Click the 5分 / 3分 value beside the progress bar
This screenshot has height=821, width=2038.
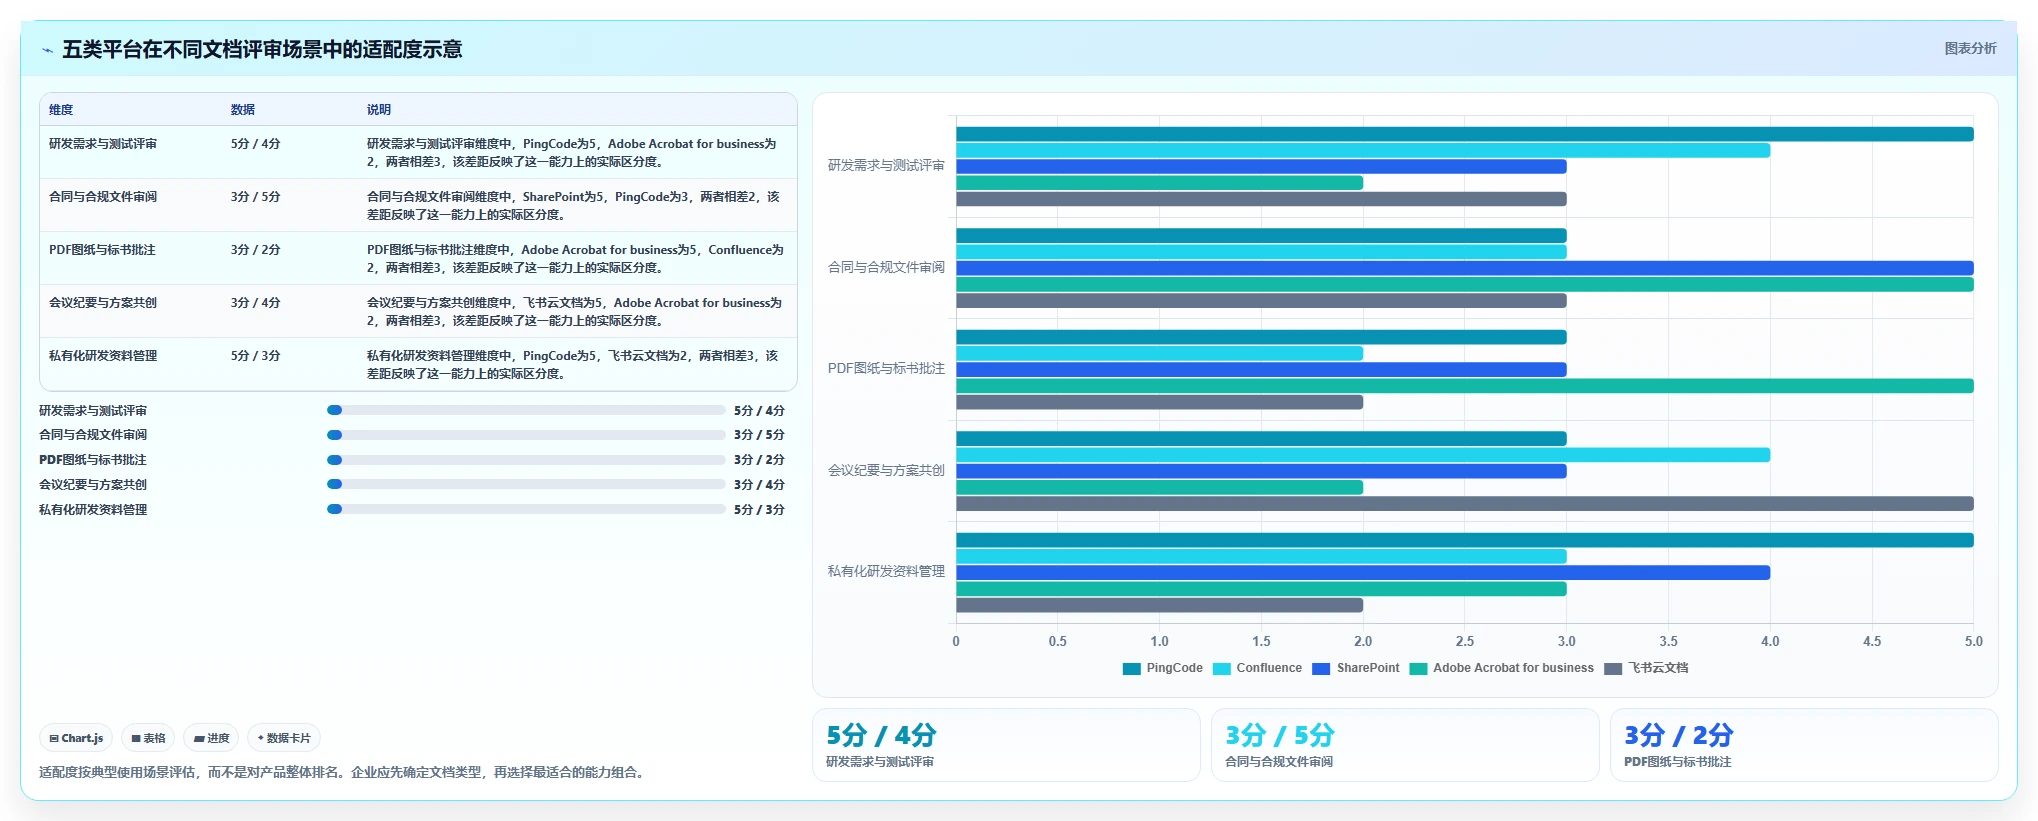(759, 510)
